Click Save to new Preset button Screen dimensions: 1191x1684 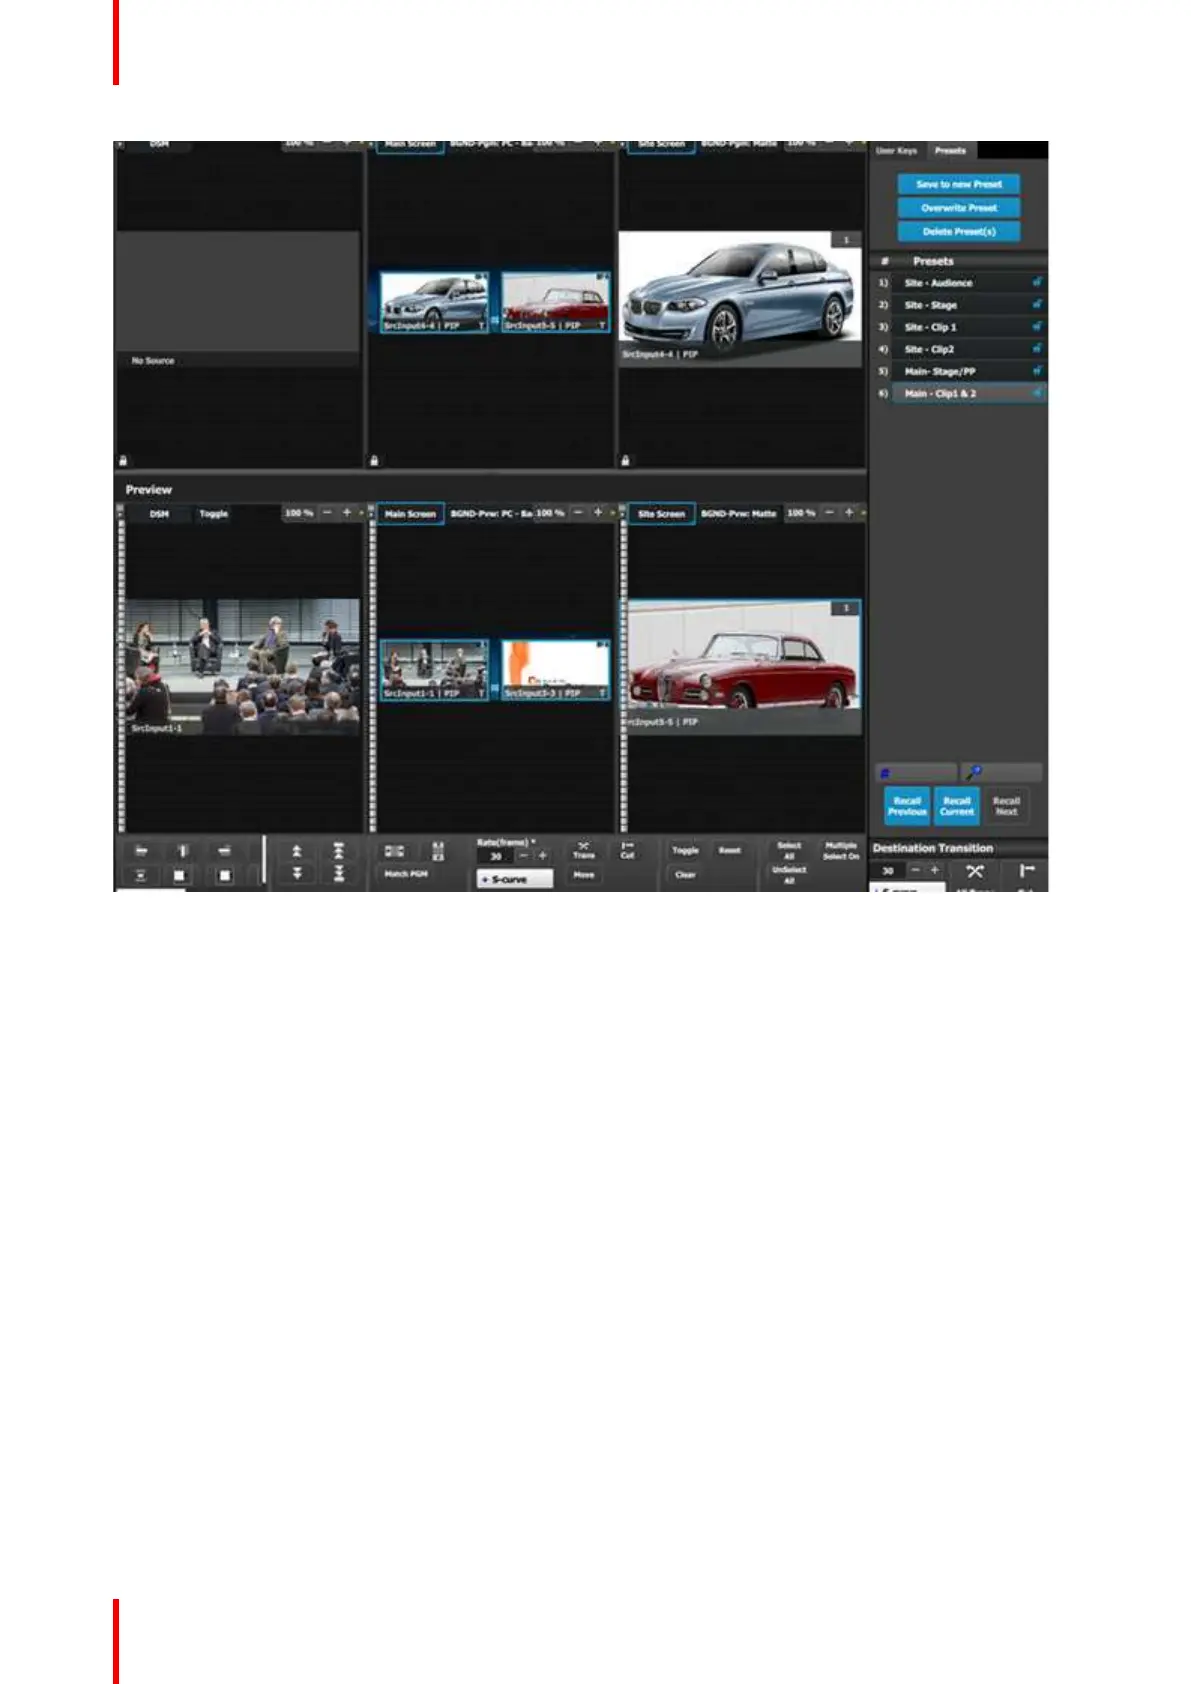coord(958,184)
